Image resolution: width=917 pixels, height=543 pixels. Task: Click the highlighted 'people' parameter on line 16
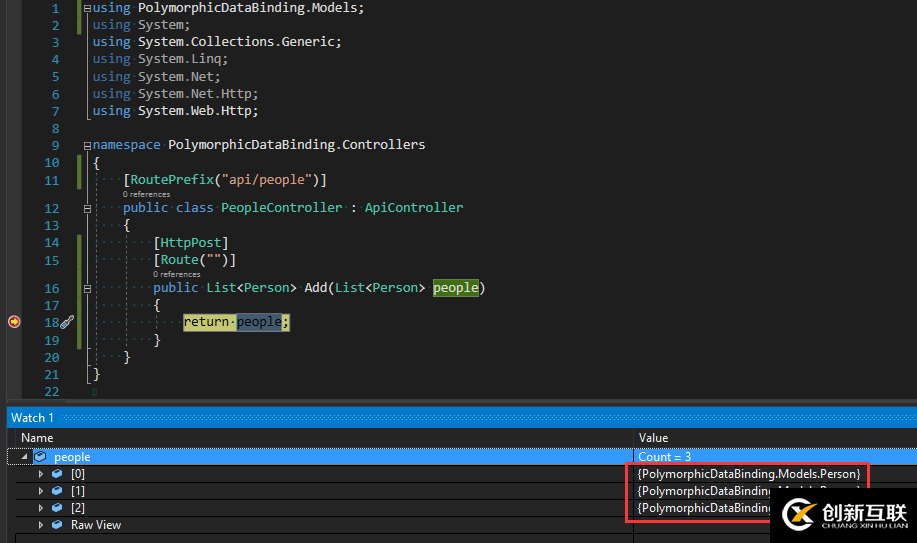tap(456, 288)
